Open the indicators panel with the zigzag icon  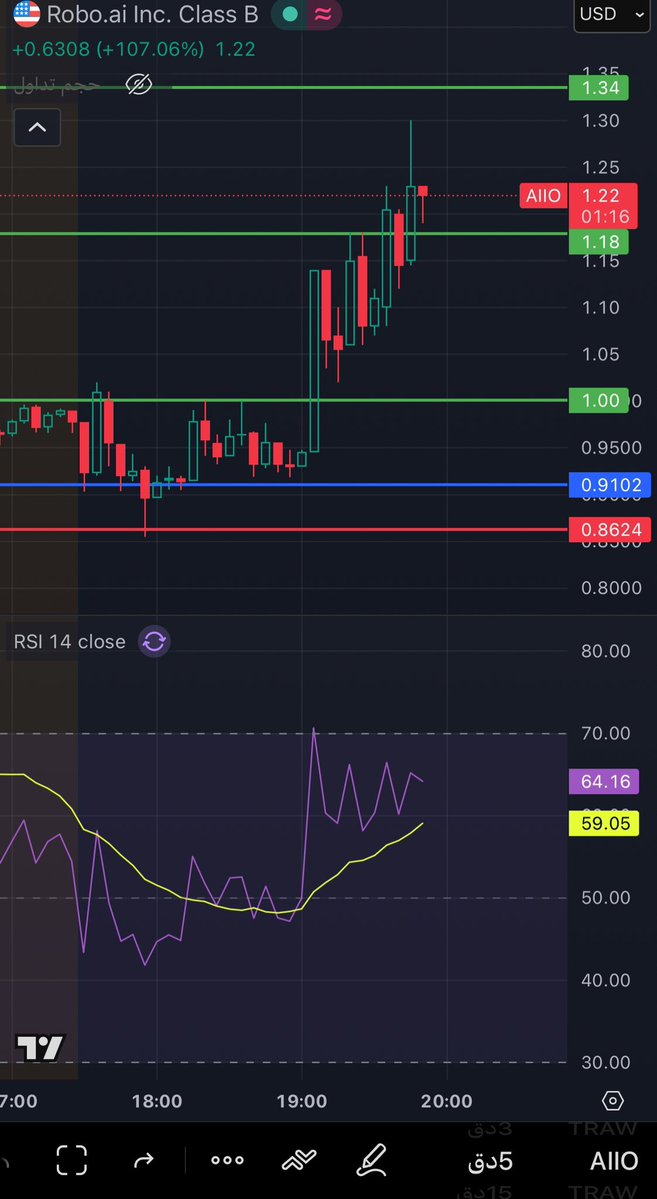[299, 1161]
